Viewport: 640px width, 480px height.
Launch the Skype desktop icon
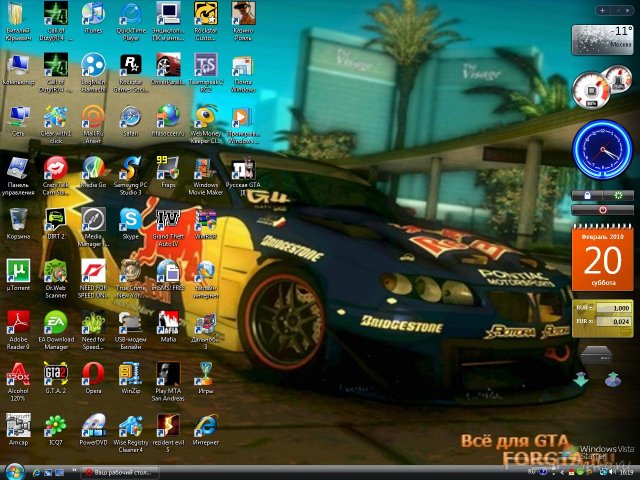(x=130, y=219)
